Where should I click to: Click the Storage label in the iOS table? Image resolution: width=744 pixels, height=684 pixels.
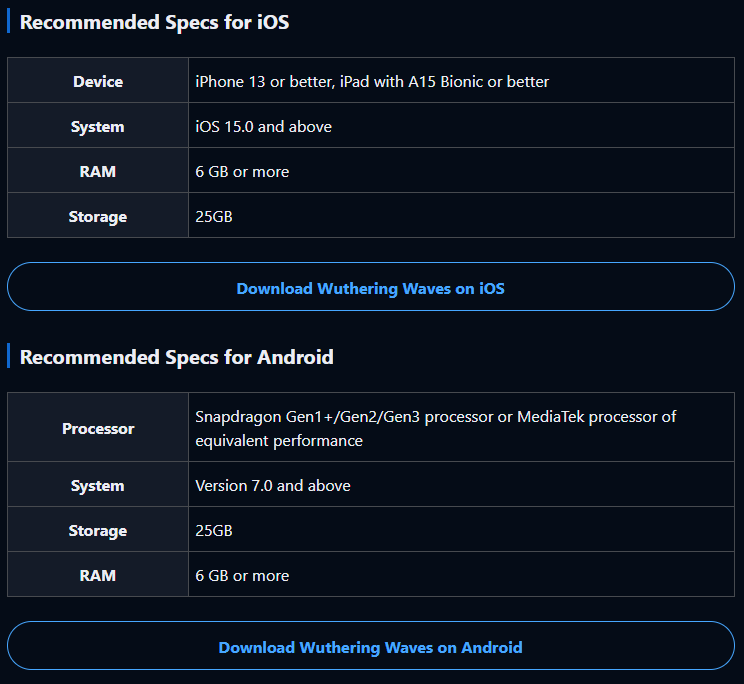(x=98, y=215)
